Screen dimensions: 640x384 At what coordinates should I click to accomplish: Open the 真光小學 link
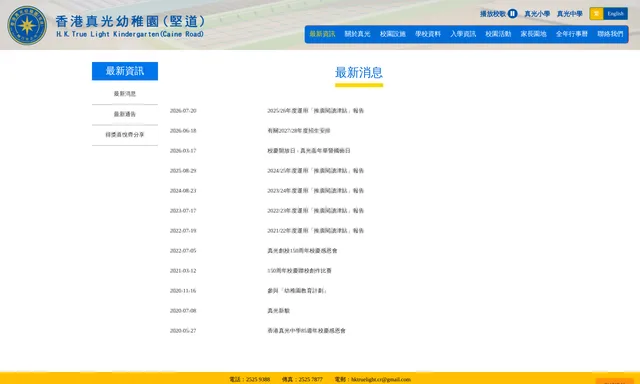(x=537, y=14)
